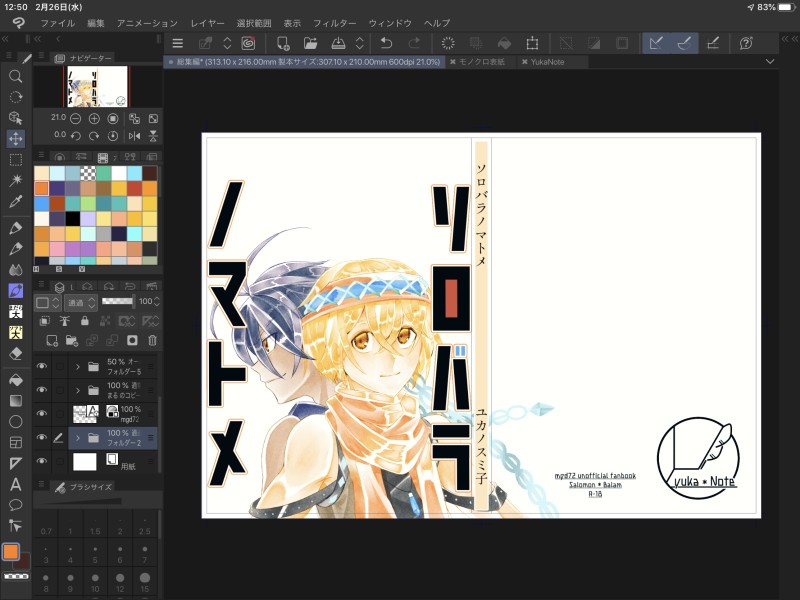Select the Eyedropper tool
Screen dimensions: 800x600
pos(15,201)
